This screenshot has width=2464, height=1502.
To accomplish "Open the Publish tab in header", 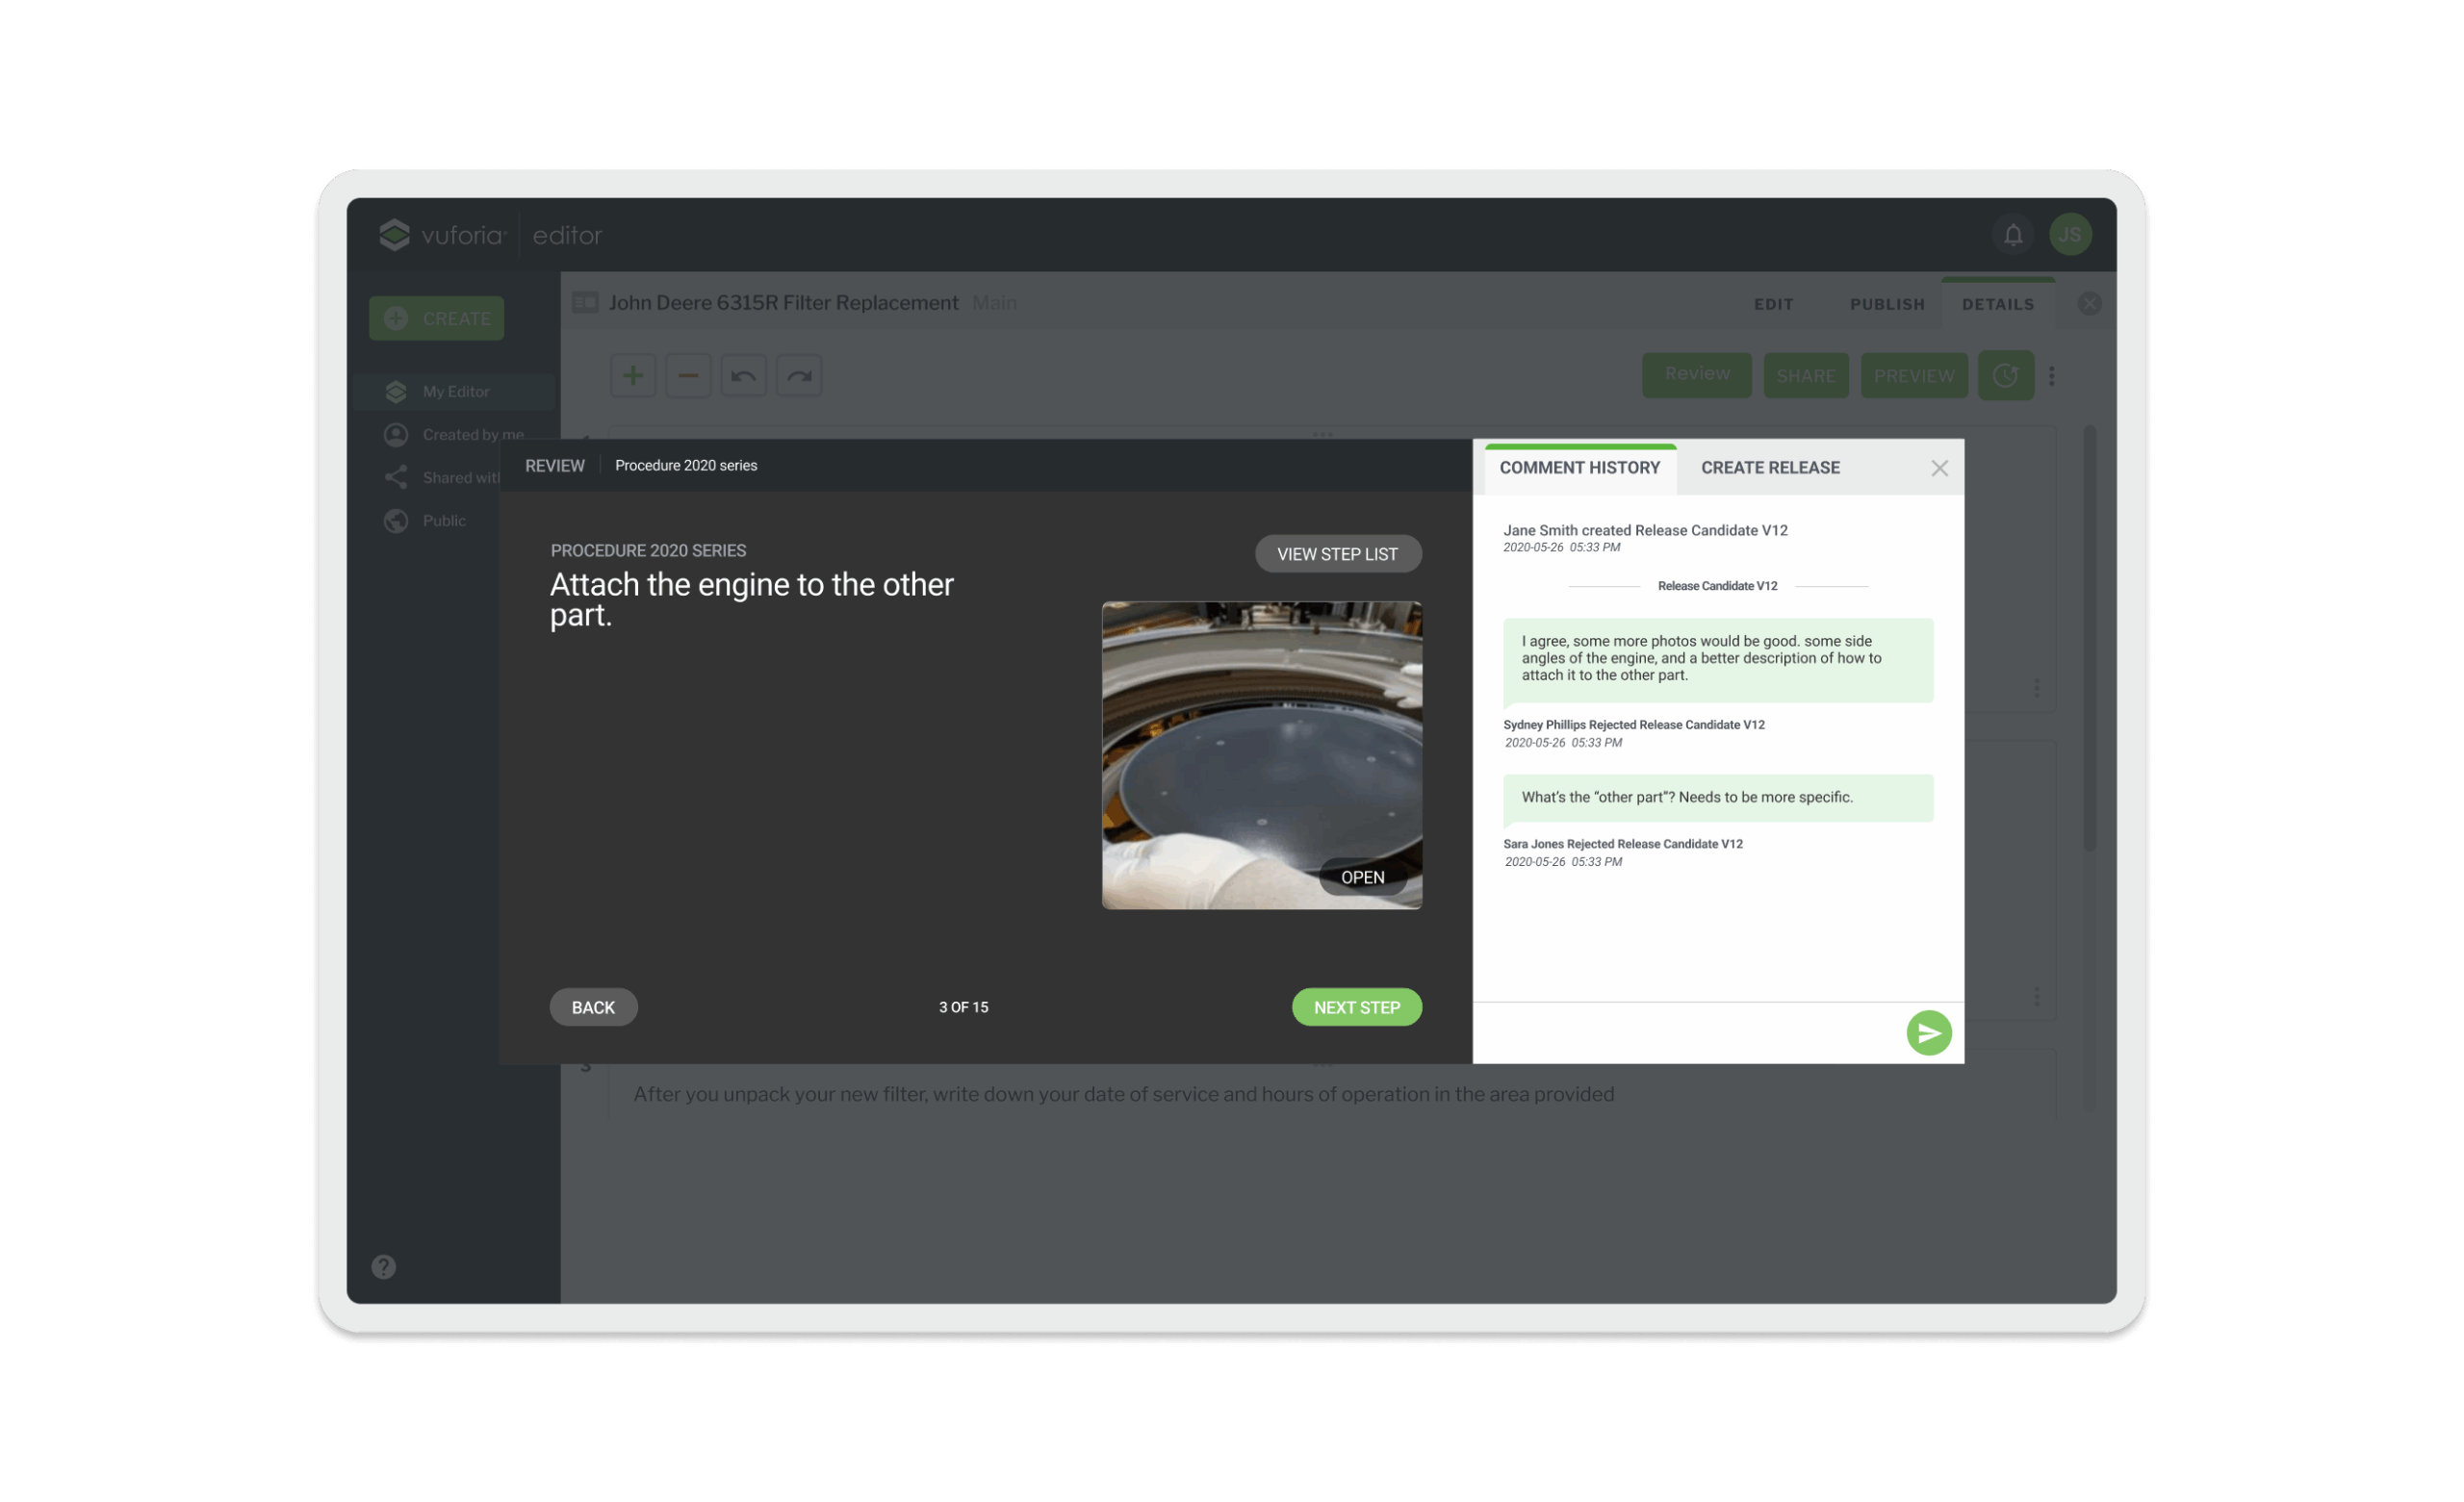I will point(1886,304).
